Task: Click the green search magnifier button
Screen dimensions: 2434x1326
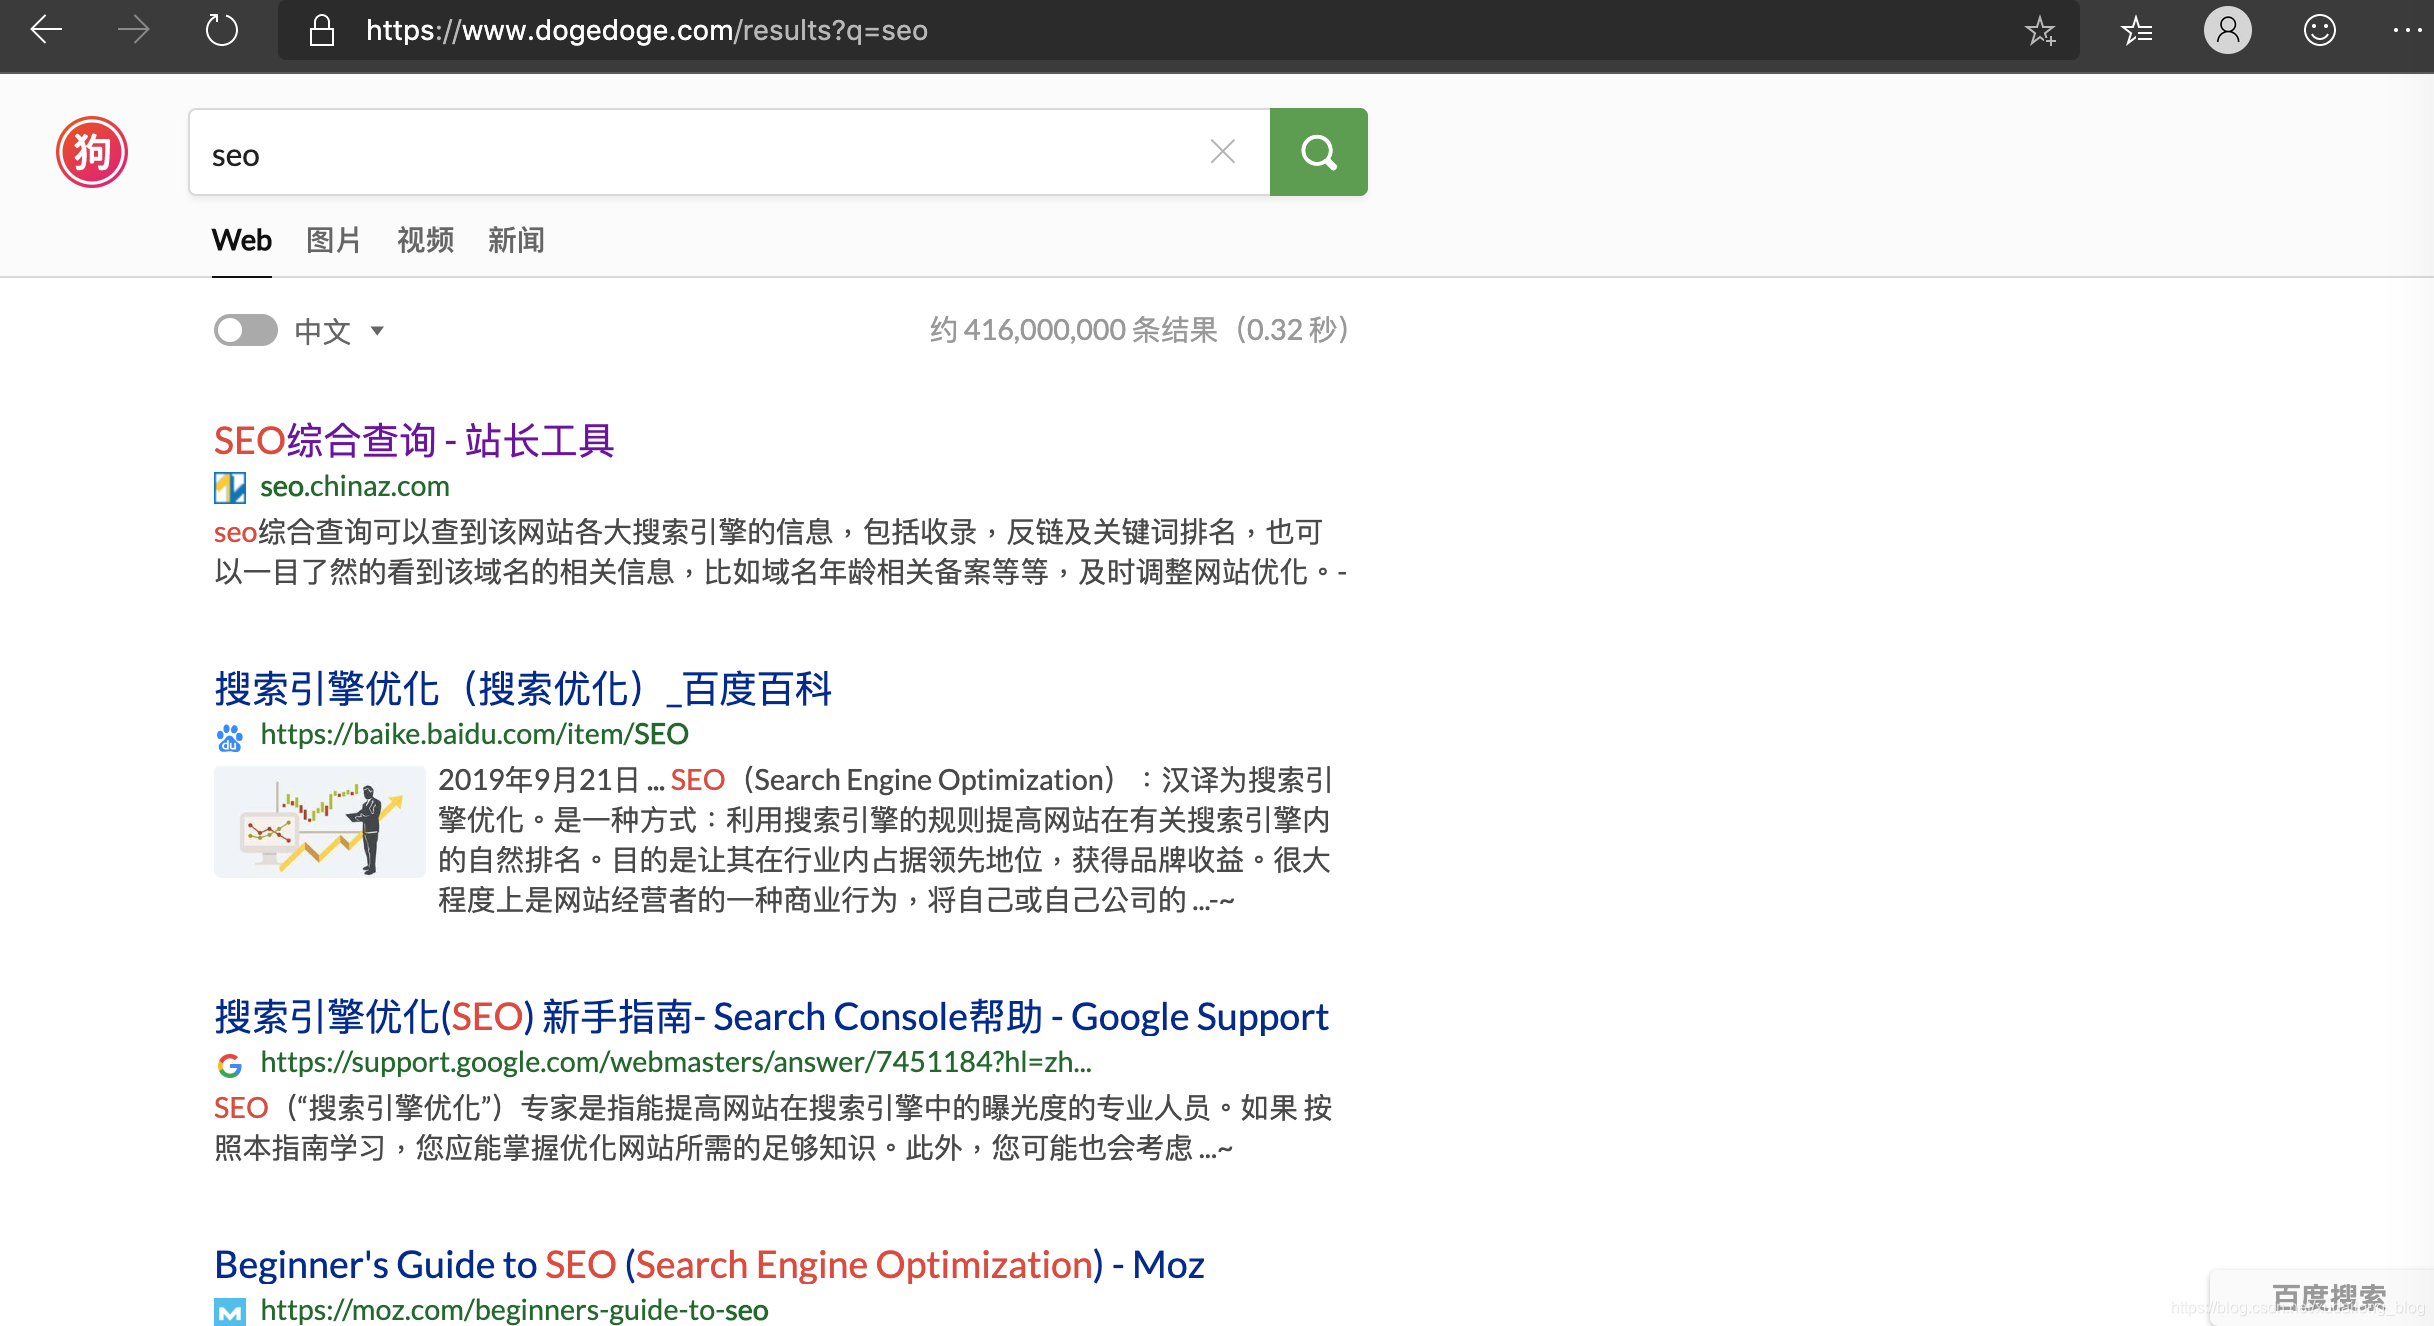Action: (1318, 152)
